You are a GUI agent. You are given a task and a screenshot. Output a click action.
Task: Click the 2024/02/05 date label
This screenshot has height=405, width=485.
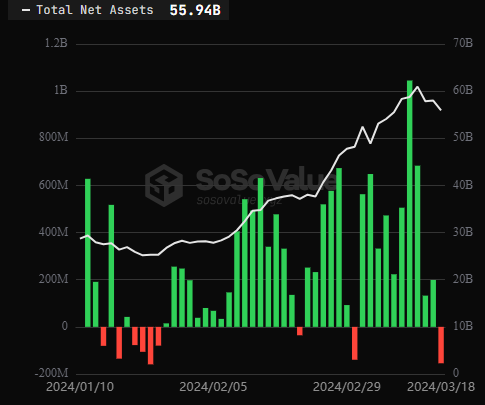213,387
